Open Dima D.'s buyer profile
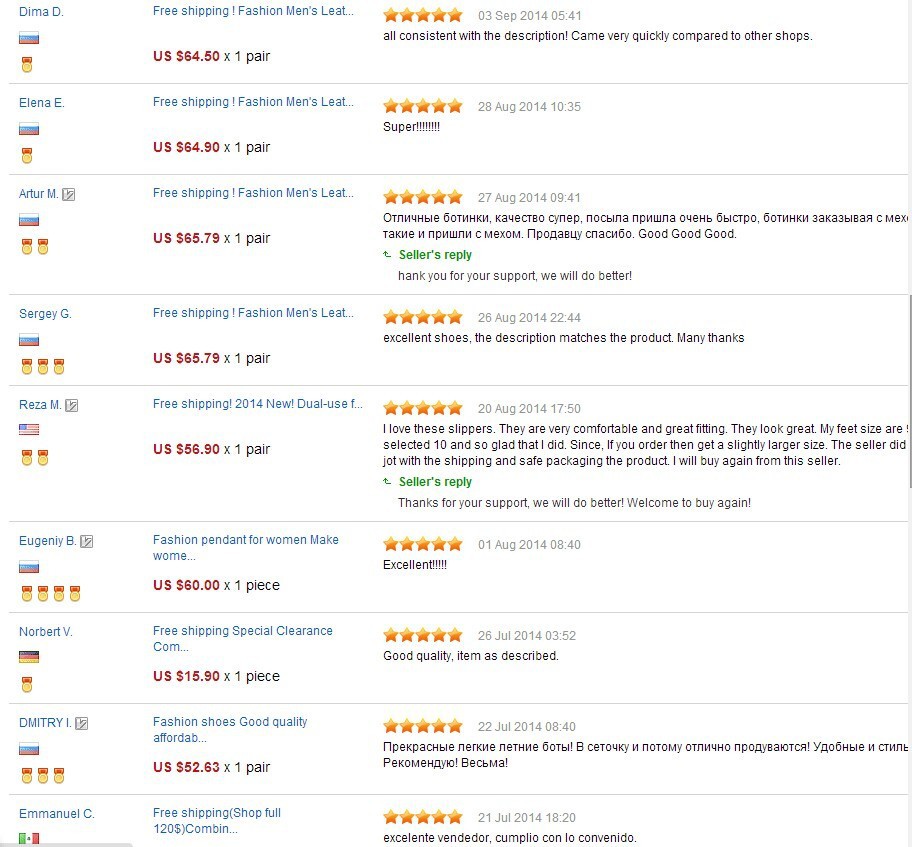This screenshot has width=912, height=847. coord(41,12)
